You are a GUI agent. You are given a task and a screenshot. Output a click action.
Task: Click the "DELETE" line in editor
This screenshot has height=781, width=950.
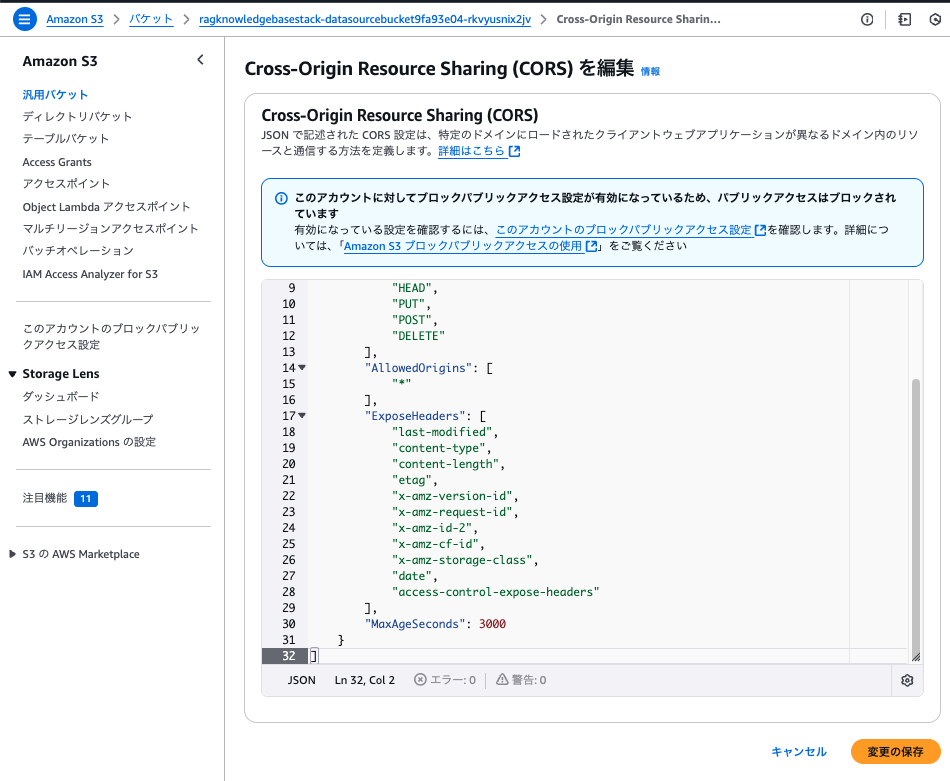coord(418,336)
